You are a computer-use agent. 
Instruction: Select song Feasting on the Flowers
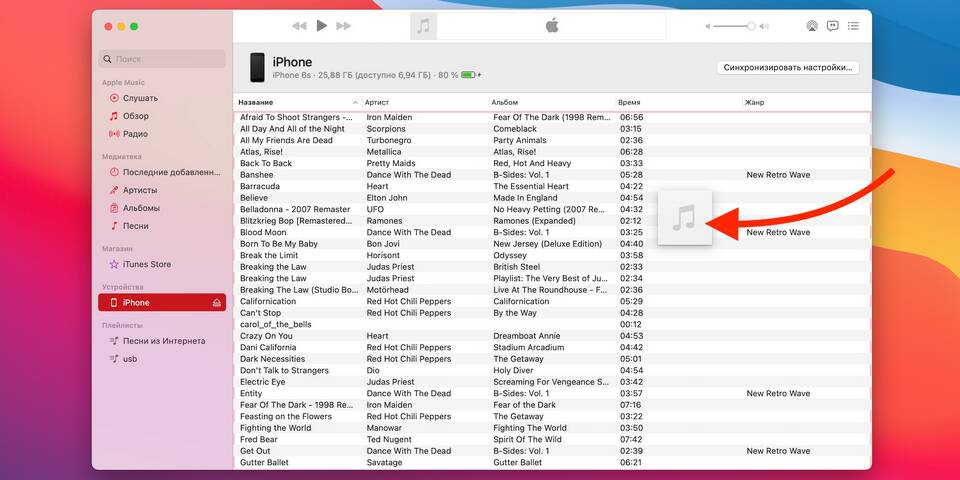(x=285, y=416)
